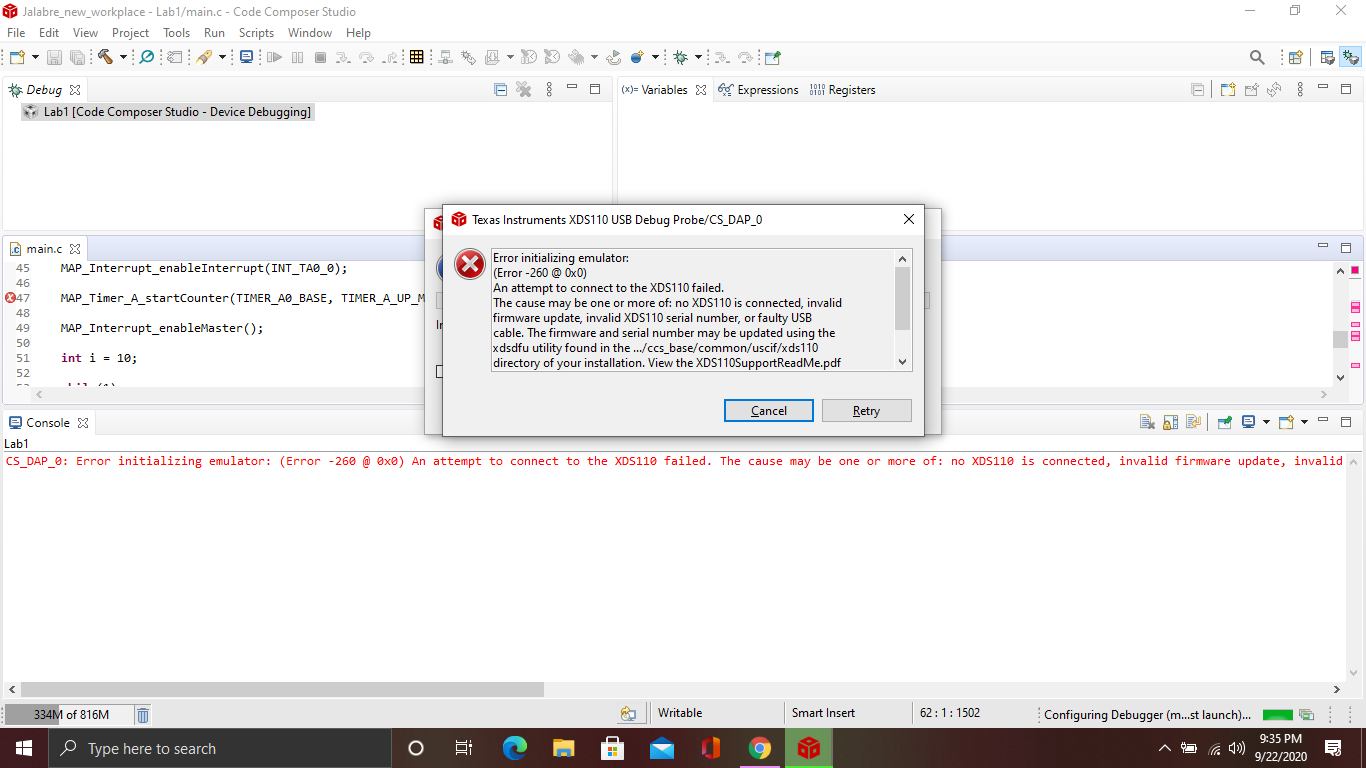Open the Build hammer dropdown arrow
This screenshot has height=768, width=1366.
point(123,57)
